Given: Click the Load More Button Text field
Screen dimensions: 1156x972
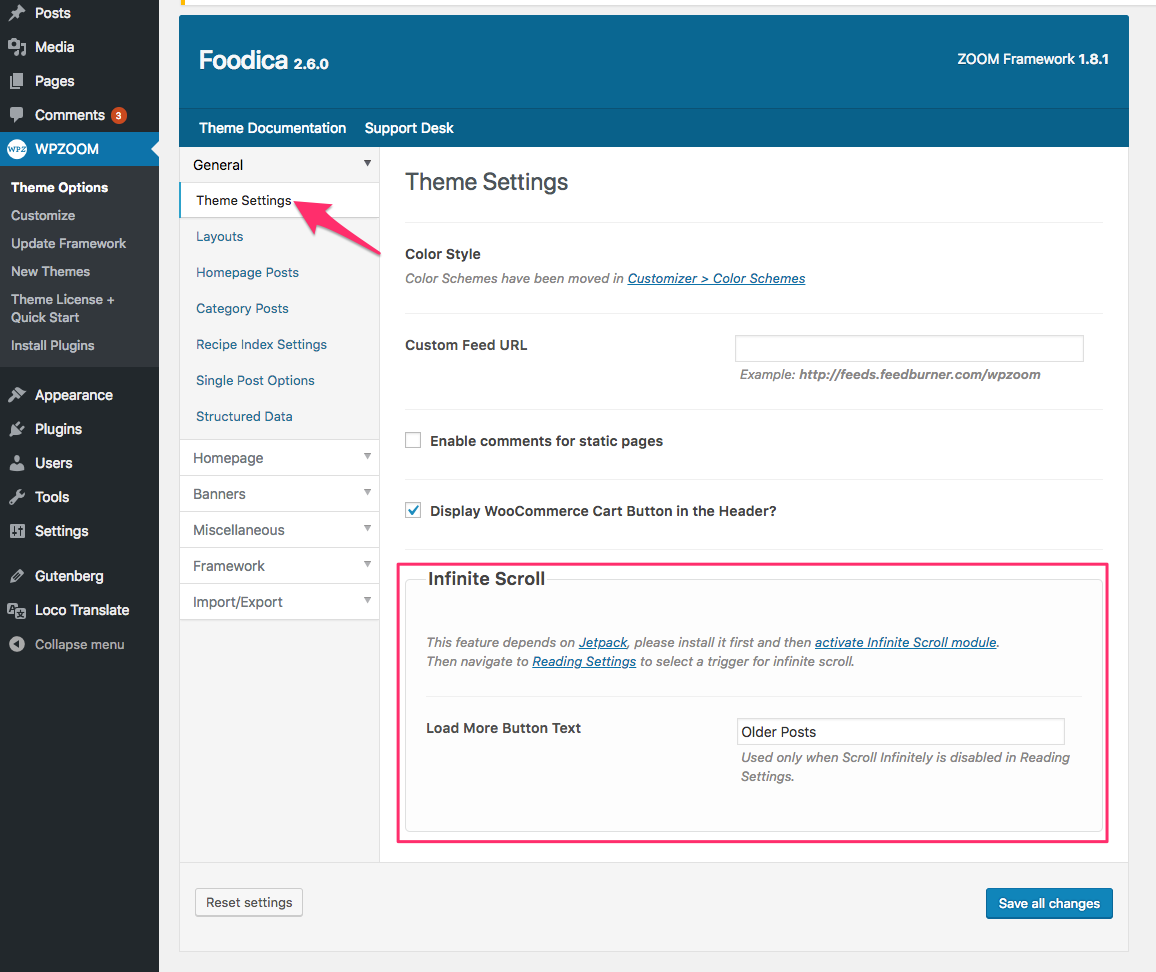Looking at the screenshot, I should click(900, 732).
